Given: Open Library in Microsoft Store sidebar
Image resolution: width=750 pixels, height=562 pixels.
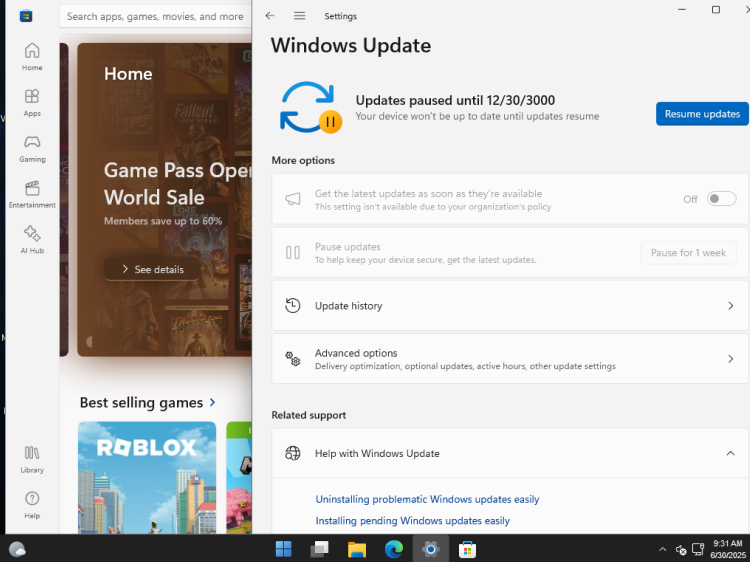Looking at the screenshot, I should [x=32, y=459].
